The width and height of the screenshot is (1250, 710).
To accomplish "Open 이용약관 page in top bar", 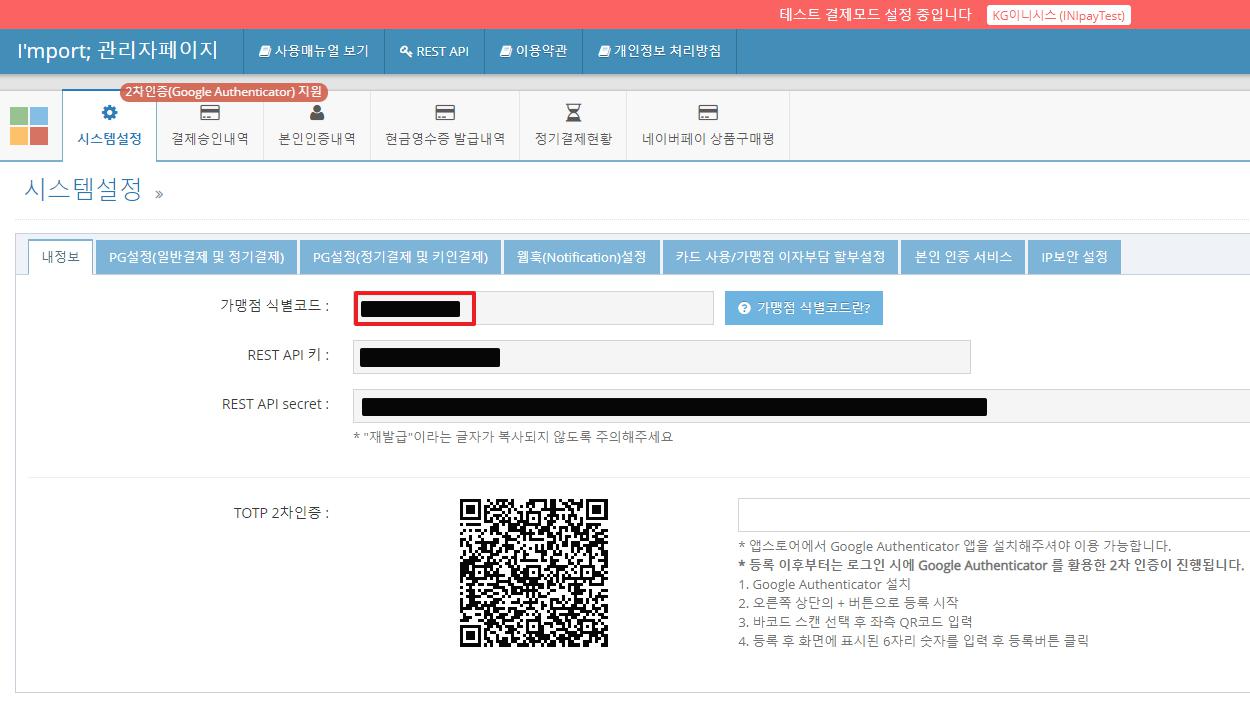I will coord(533,51).
